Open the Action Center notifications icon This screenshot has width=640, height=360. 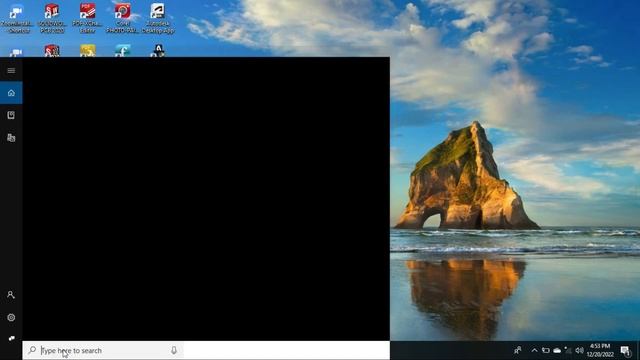coord(625,350)
